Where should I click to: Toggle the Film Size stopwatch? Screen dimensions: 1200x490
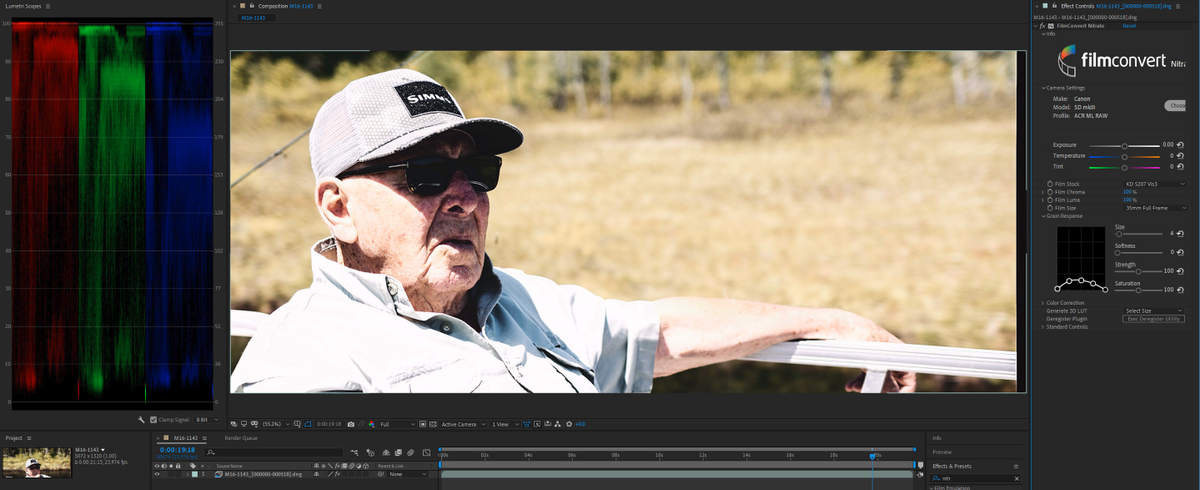point(1050,208)
